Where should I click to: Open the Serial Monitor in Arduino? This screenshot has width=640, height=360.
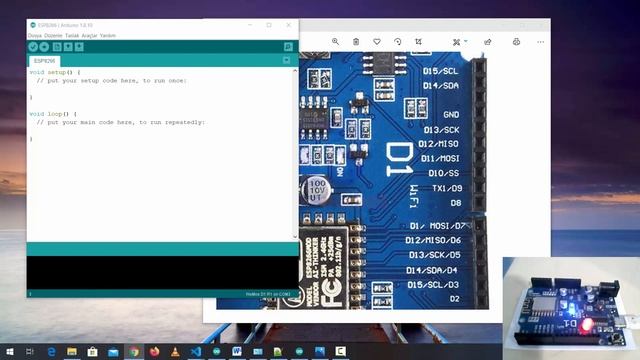pos(288,47)
